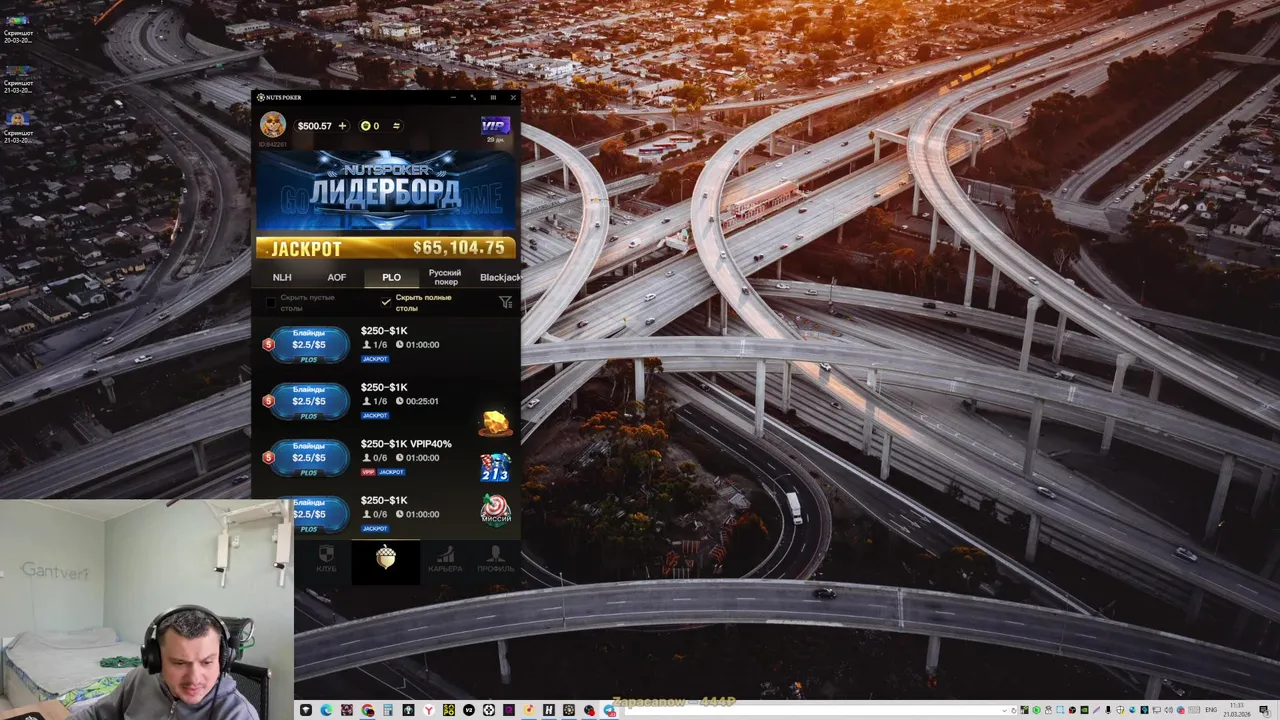Open the VIP badge
The width and height of the screenshot is (1280, 720).
coord(495,126)
